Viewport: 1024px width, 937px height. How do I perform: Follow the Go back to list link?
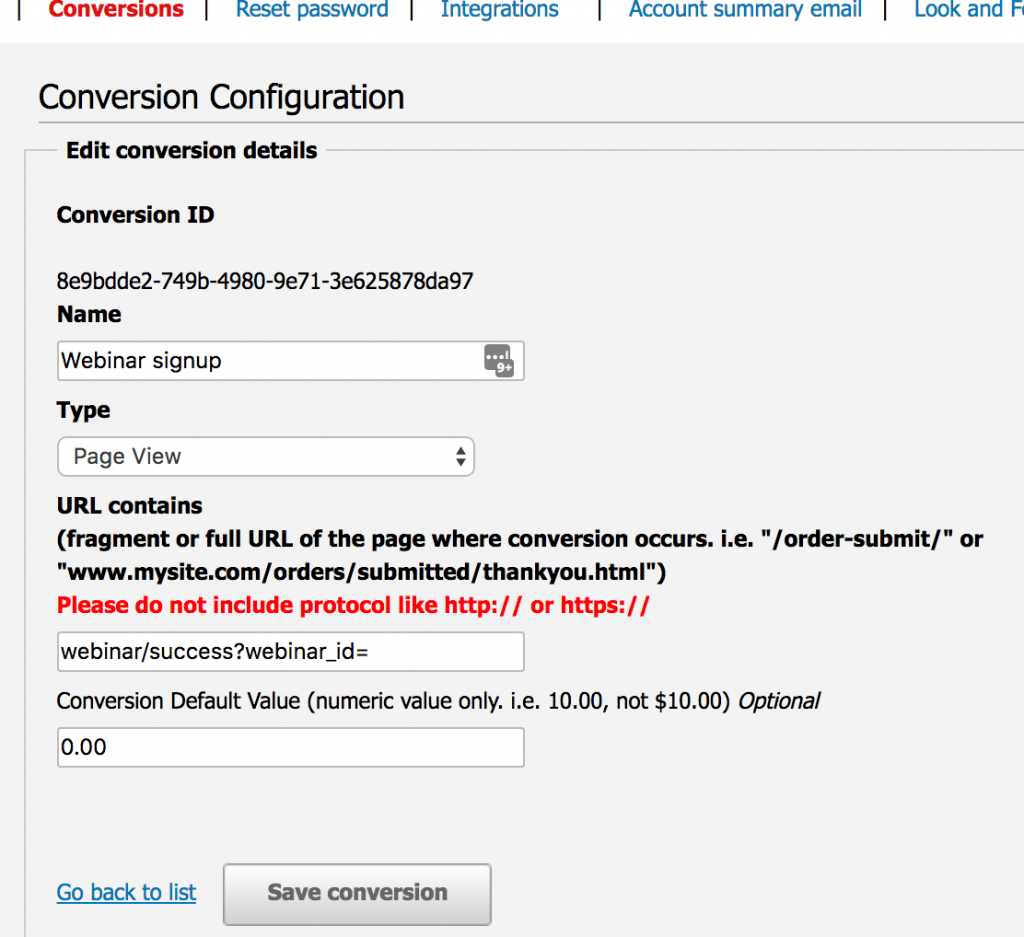coord(126,893)
